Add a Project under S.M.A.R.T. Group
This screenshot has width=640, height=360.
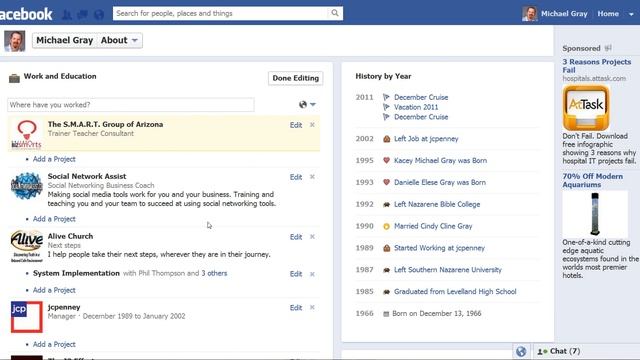tap(54, 159)
